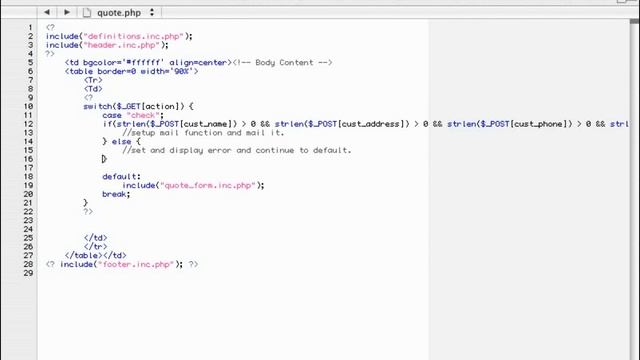Select the quote.php file name in the navigation bar
Screen dimensions: 640x360
tap(119, 13)
